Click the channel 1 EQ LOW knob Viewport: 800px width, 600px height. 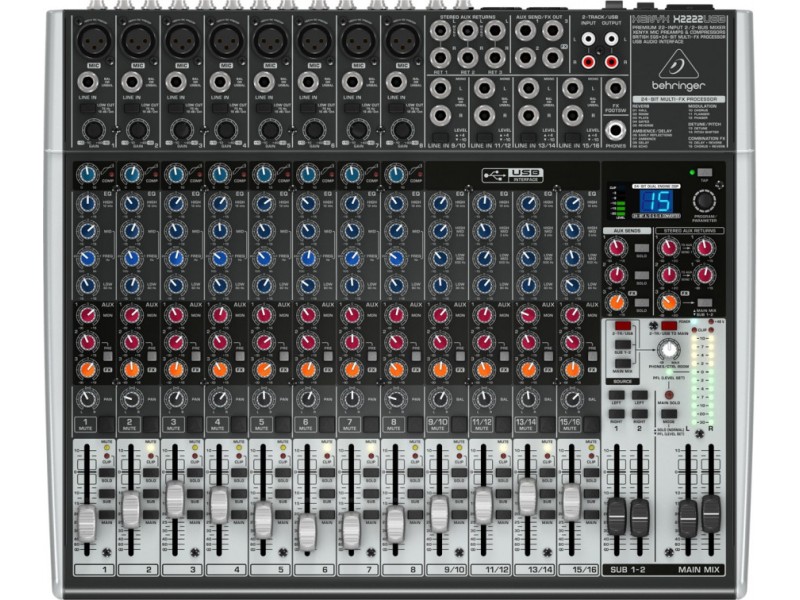click(x=87, y=285)
